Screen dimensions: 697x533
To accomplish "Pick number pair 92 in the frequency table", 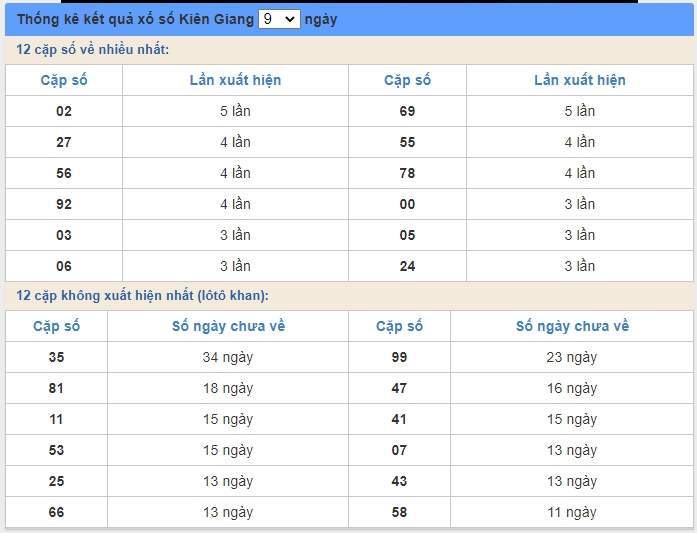I will click(x=64, y=204).
